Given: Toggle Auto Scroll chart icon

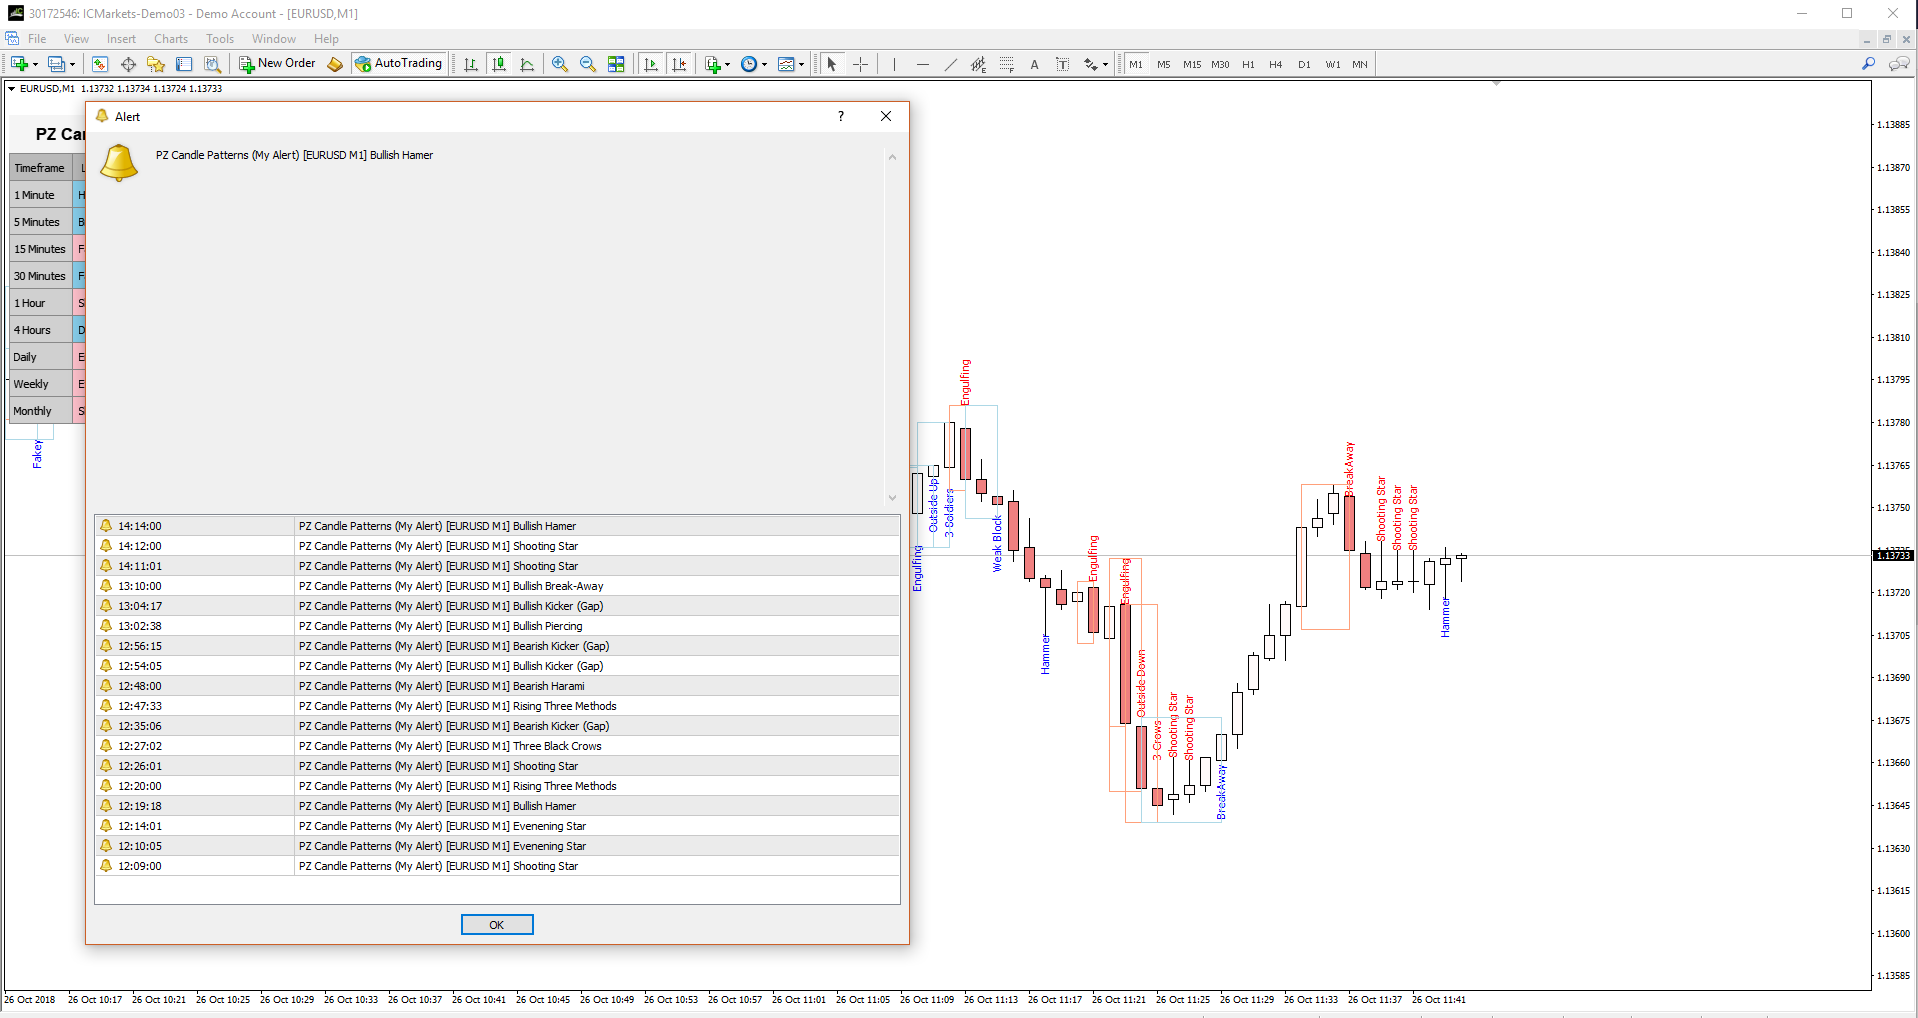Looking at the screenshot, I should coord(651,64).
